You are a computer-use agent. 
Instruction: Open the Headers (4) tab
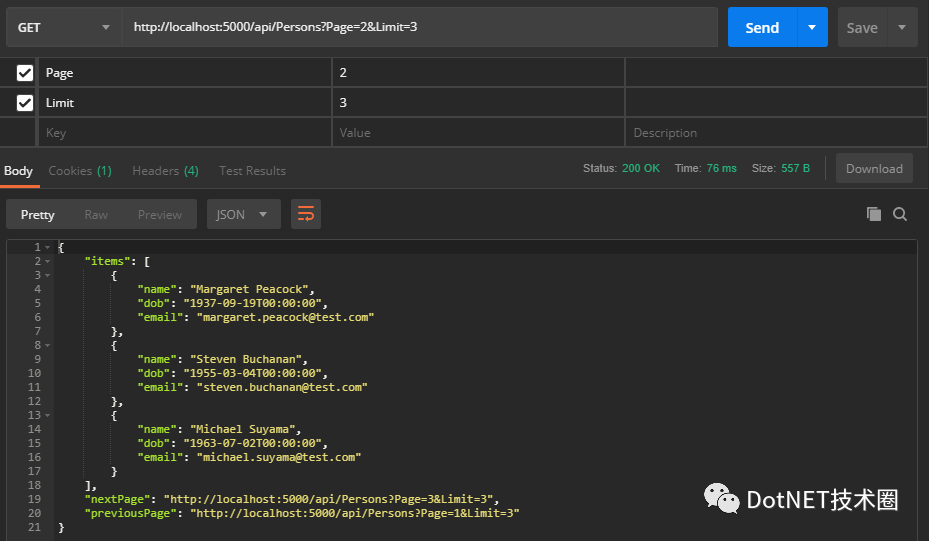165,171
